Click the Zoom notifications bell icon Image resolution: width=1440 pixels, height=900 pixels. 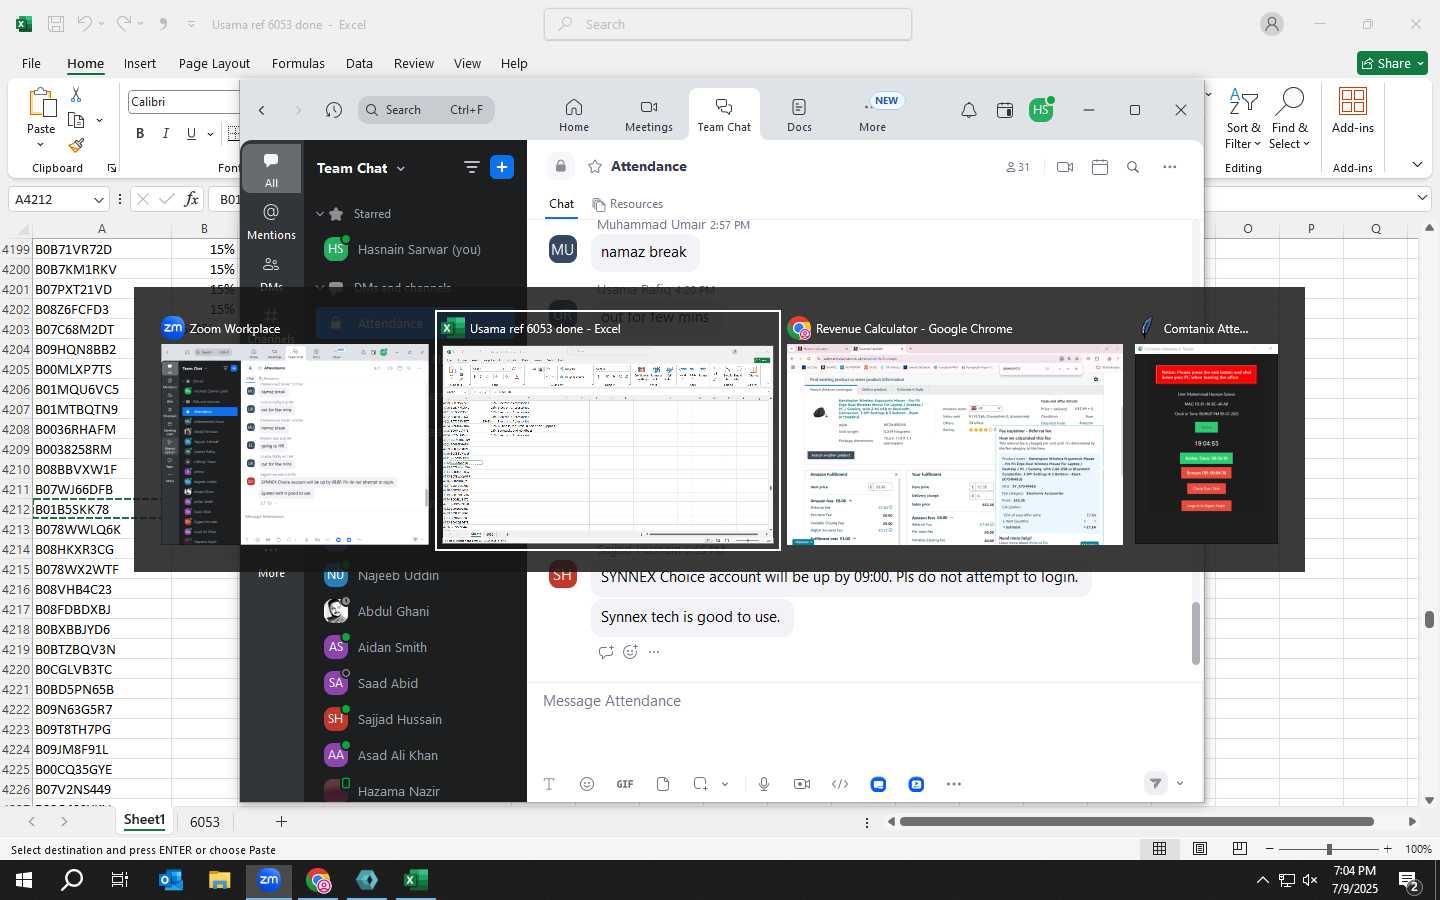tap(969, 110)
